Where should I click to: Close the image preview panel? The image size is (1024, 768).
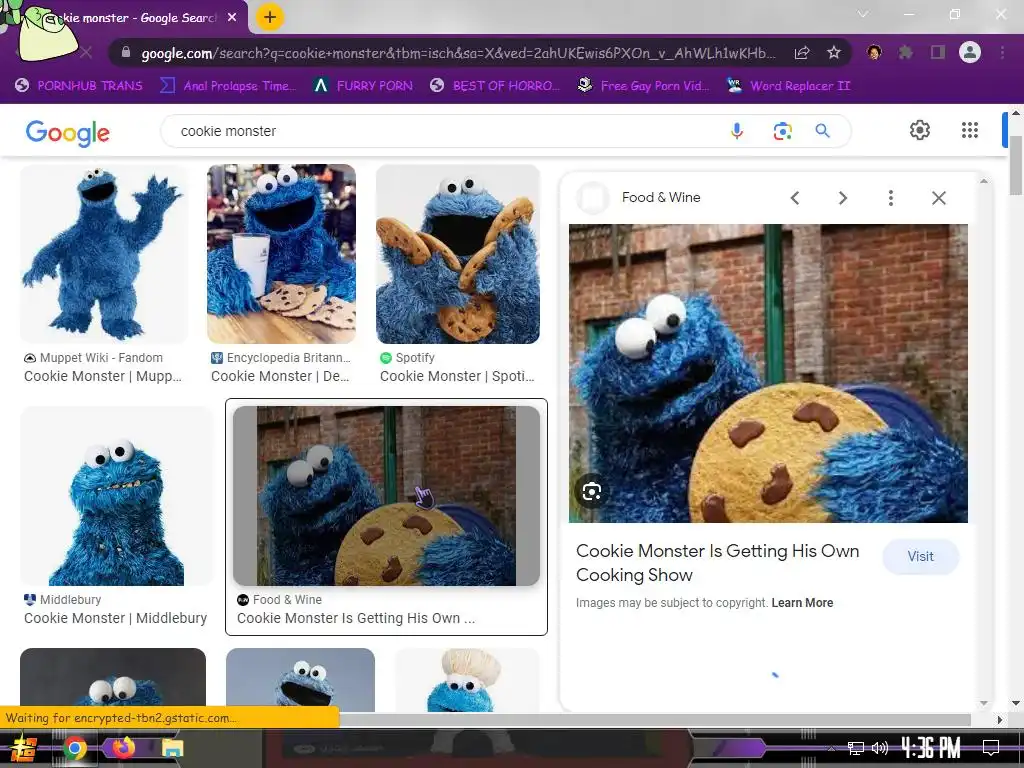[939, 198]
